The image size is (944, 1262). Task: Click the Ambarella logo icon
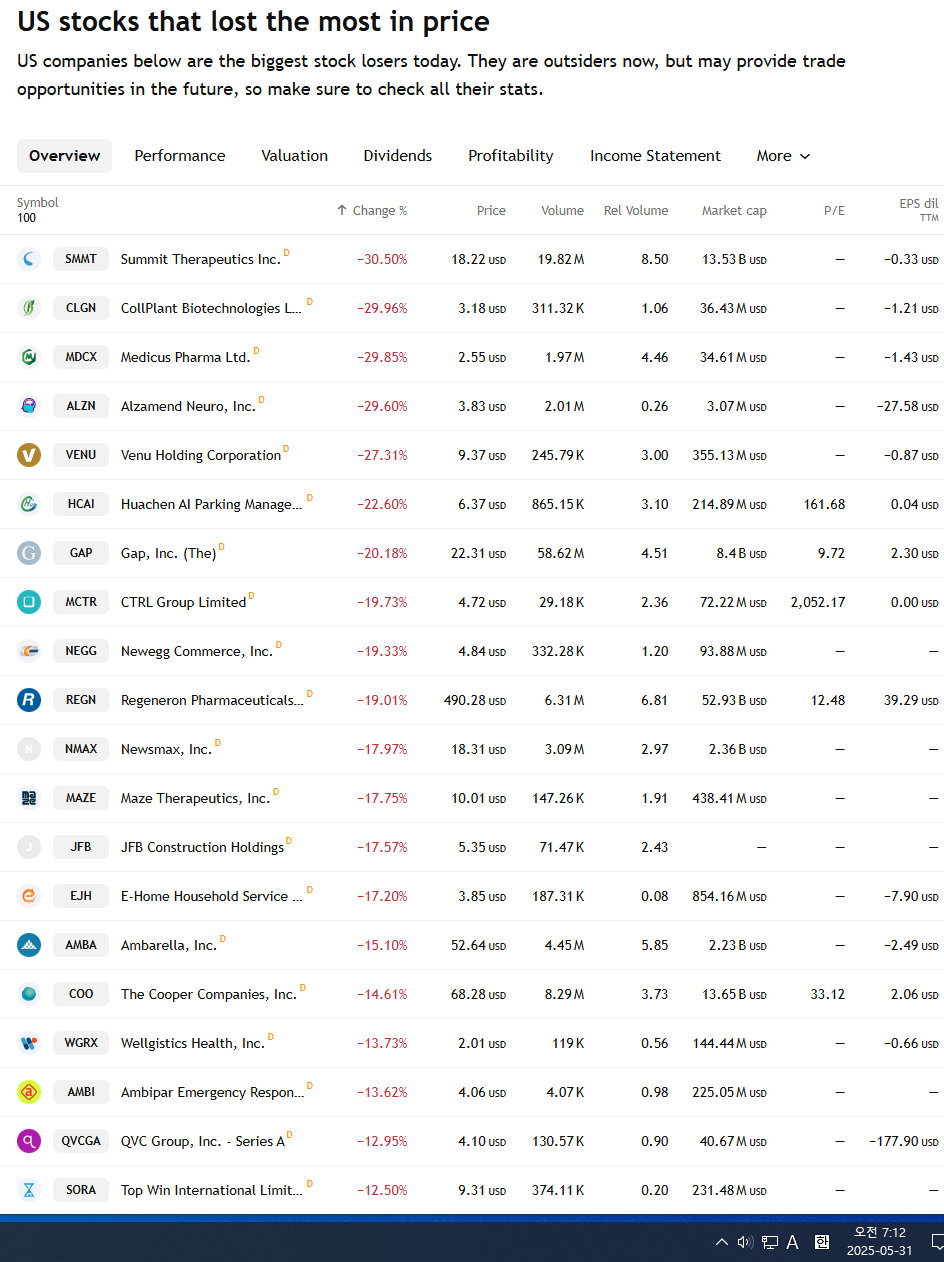tap(29, 945)
